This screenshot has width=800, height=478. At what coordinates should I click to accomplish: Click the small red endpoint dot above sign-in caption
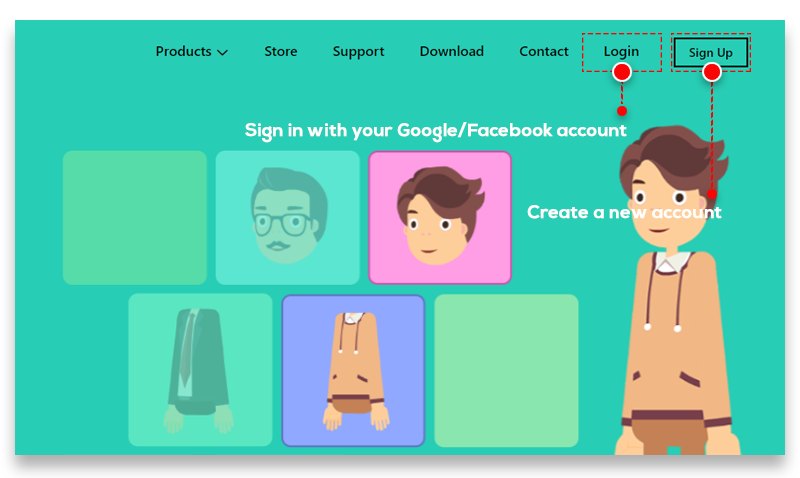pos(621,111)
